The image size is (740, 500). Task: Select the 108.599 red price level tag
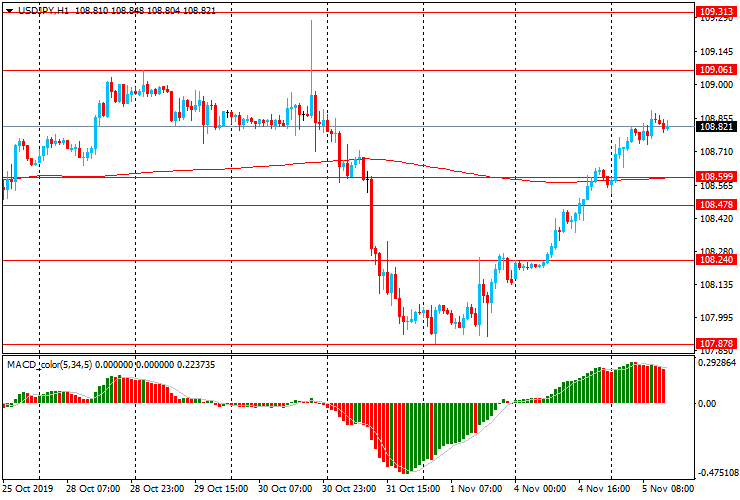(715, 177)
